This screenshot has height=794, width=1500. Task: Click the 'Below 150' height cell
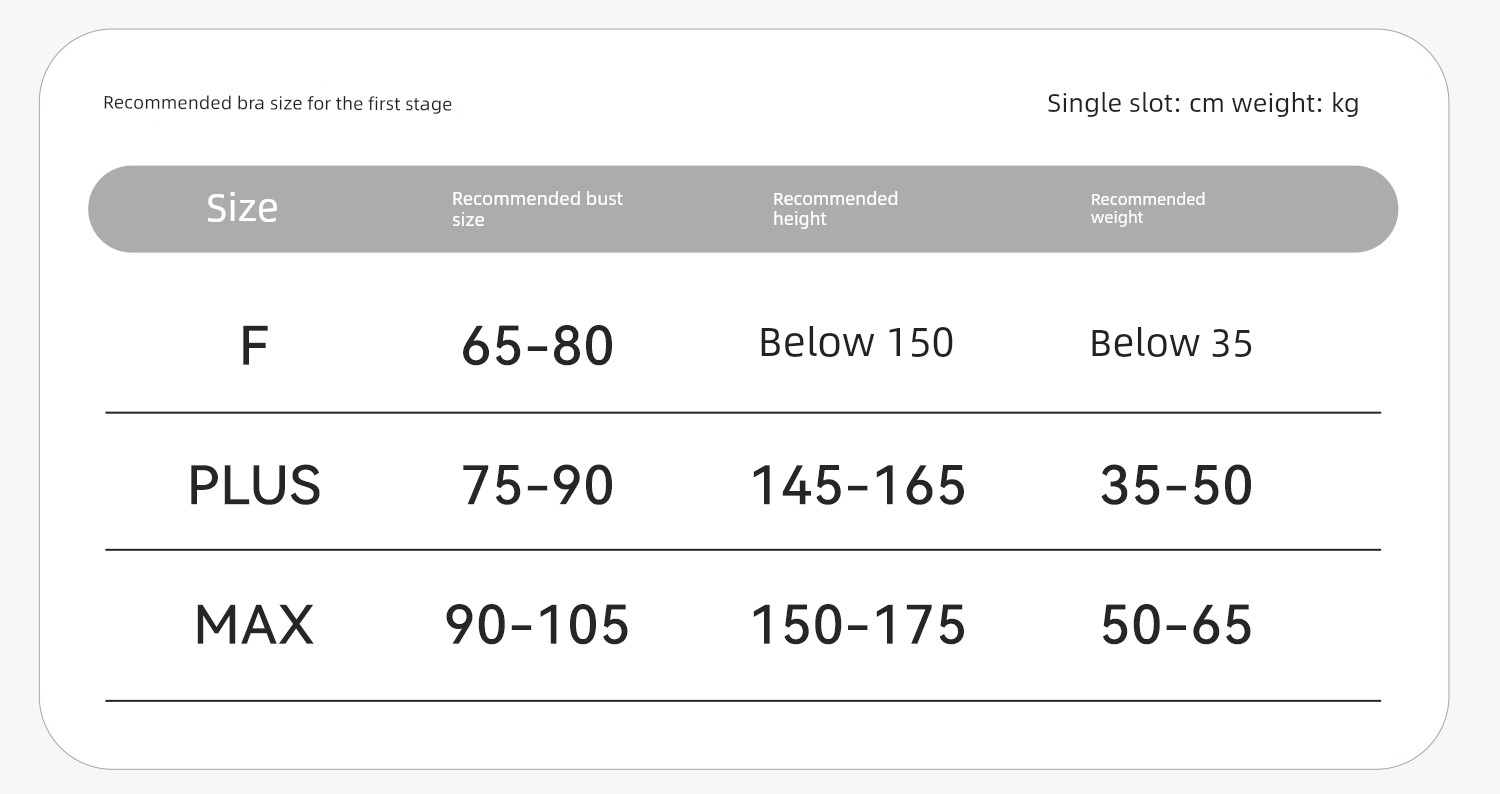pos(856,343)
